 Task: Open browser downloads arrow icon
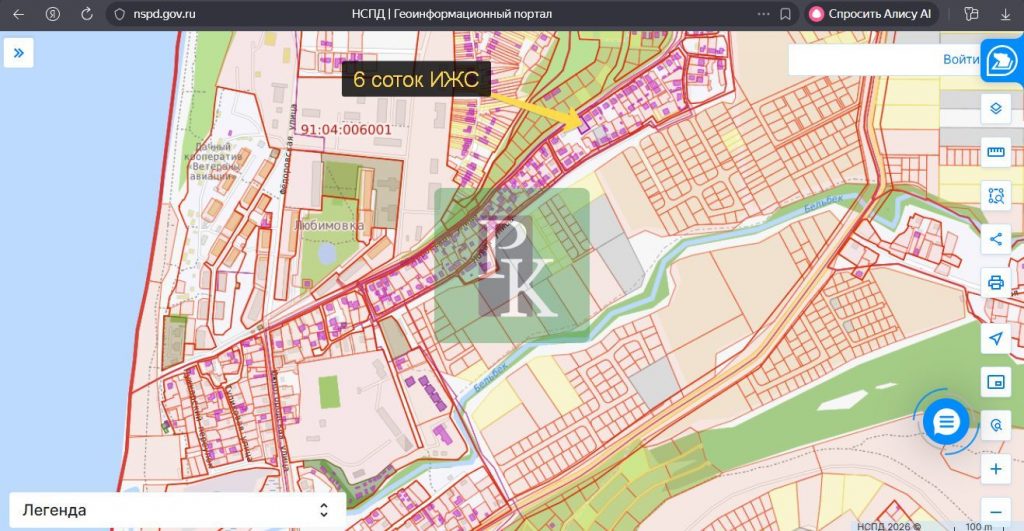1005,15
